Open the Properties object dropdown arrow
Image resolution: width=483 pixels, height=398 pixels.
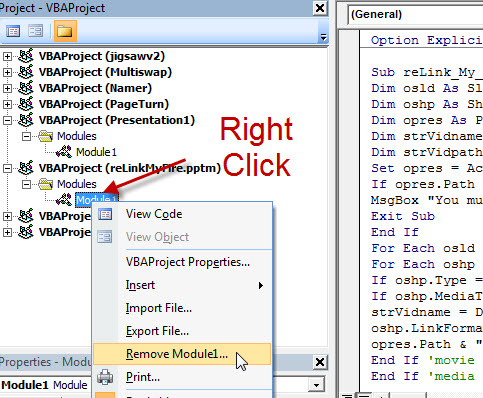tap(316, 385)
